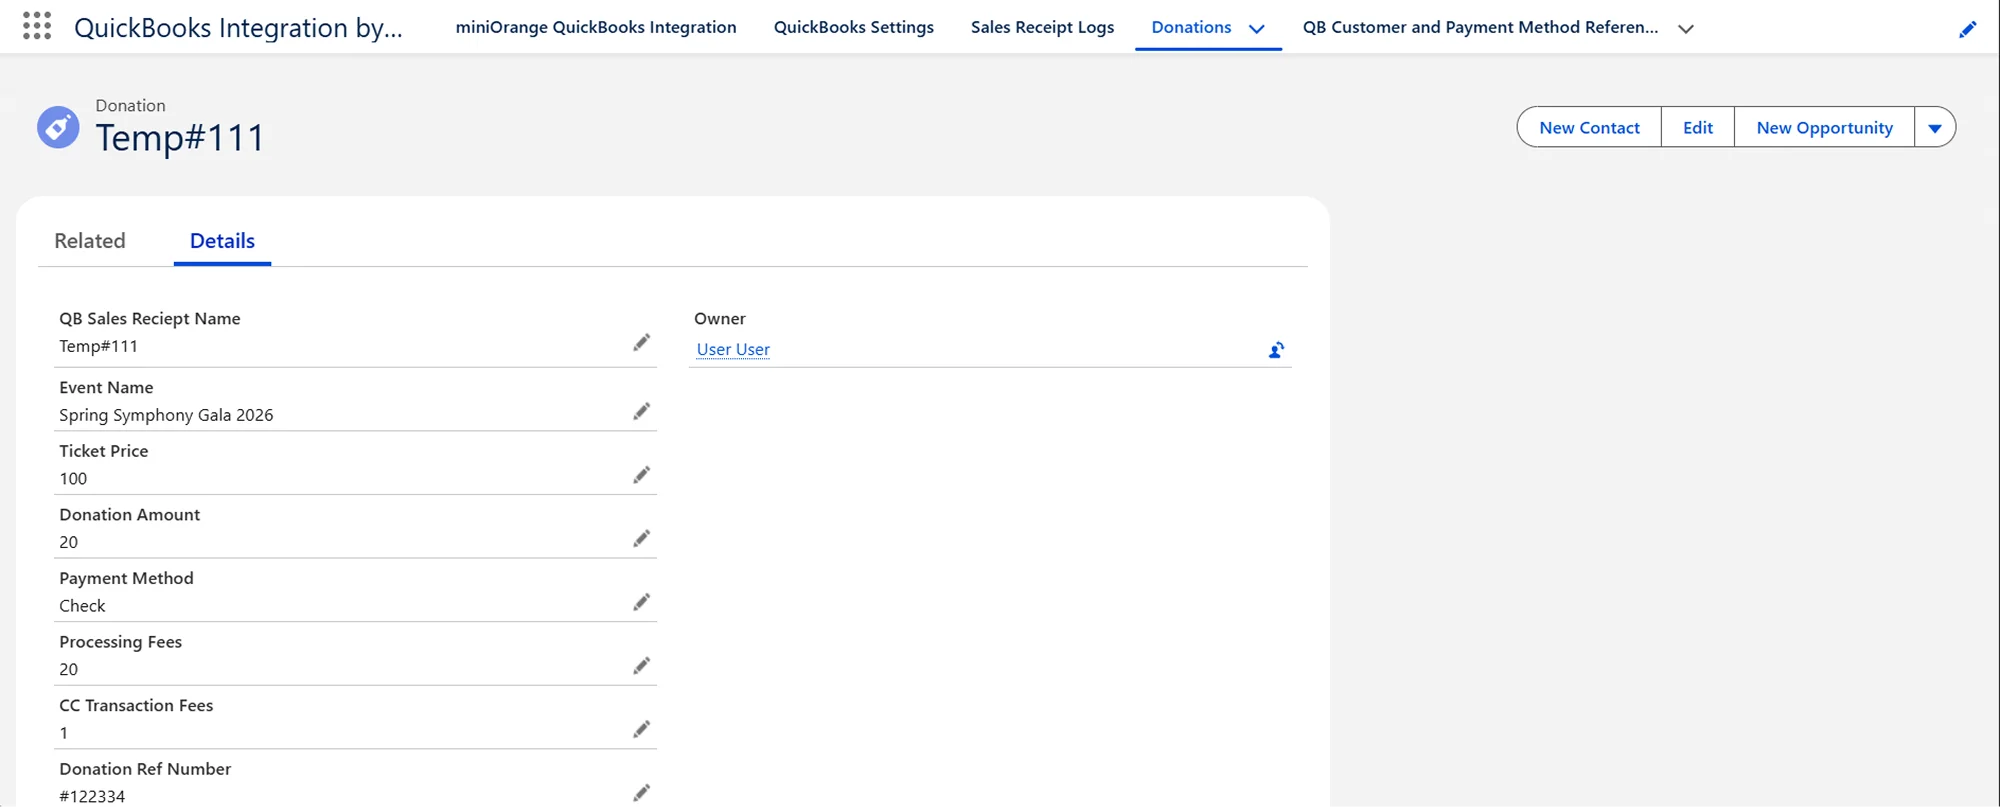Click the Donation Amount label
This screenshot has width=2000, height=807.
click(129, 514)
